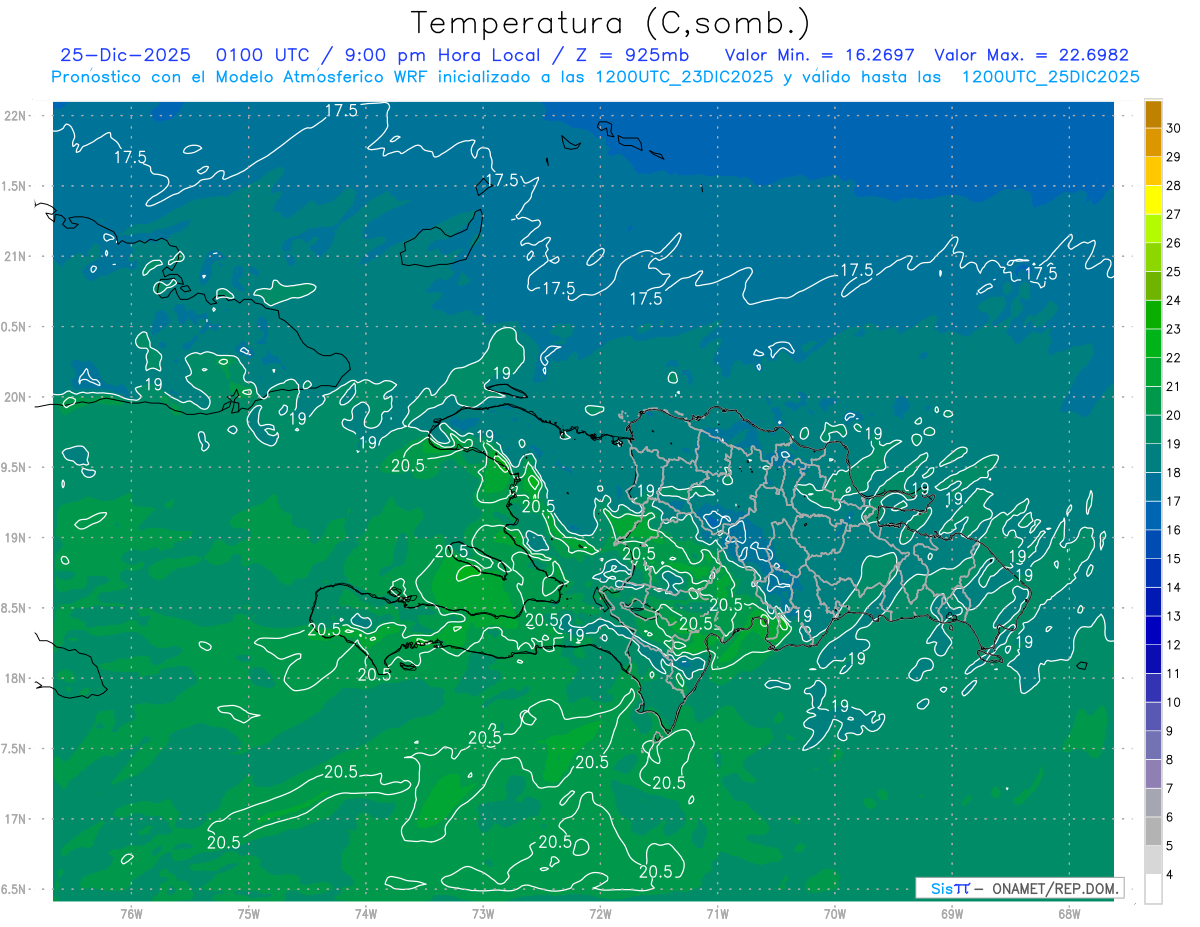Click the "69W" longitude axis label
1200x927 pixels.
tap(952, 914)
